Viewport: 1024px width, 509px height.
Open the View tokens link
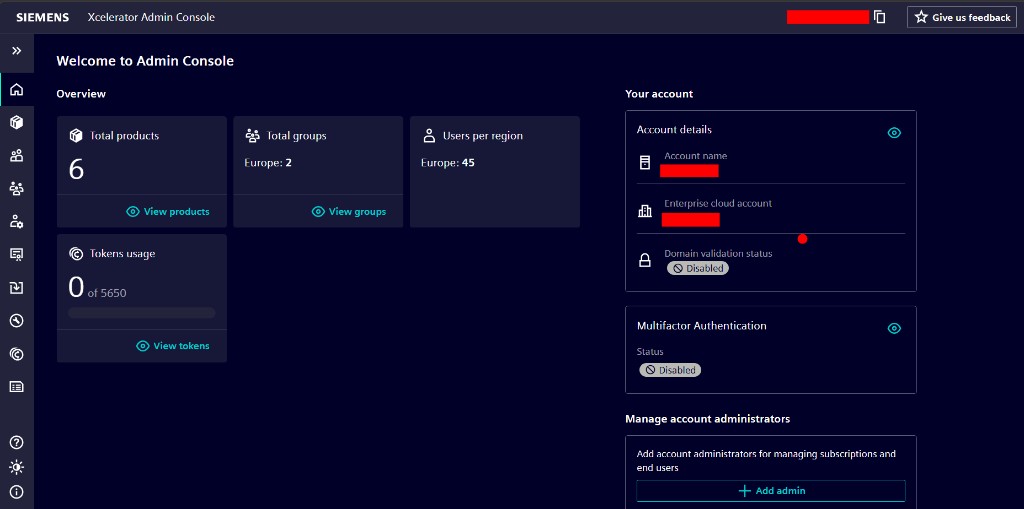pos(173,346)
